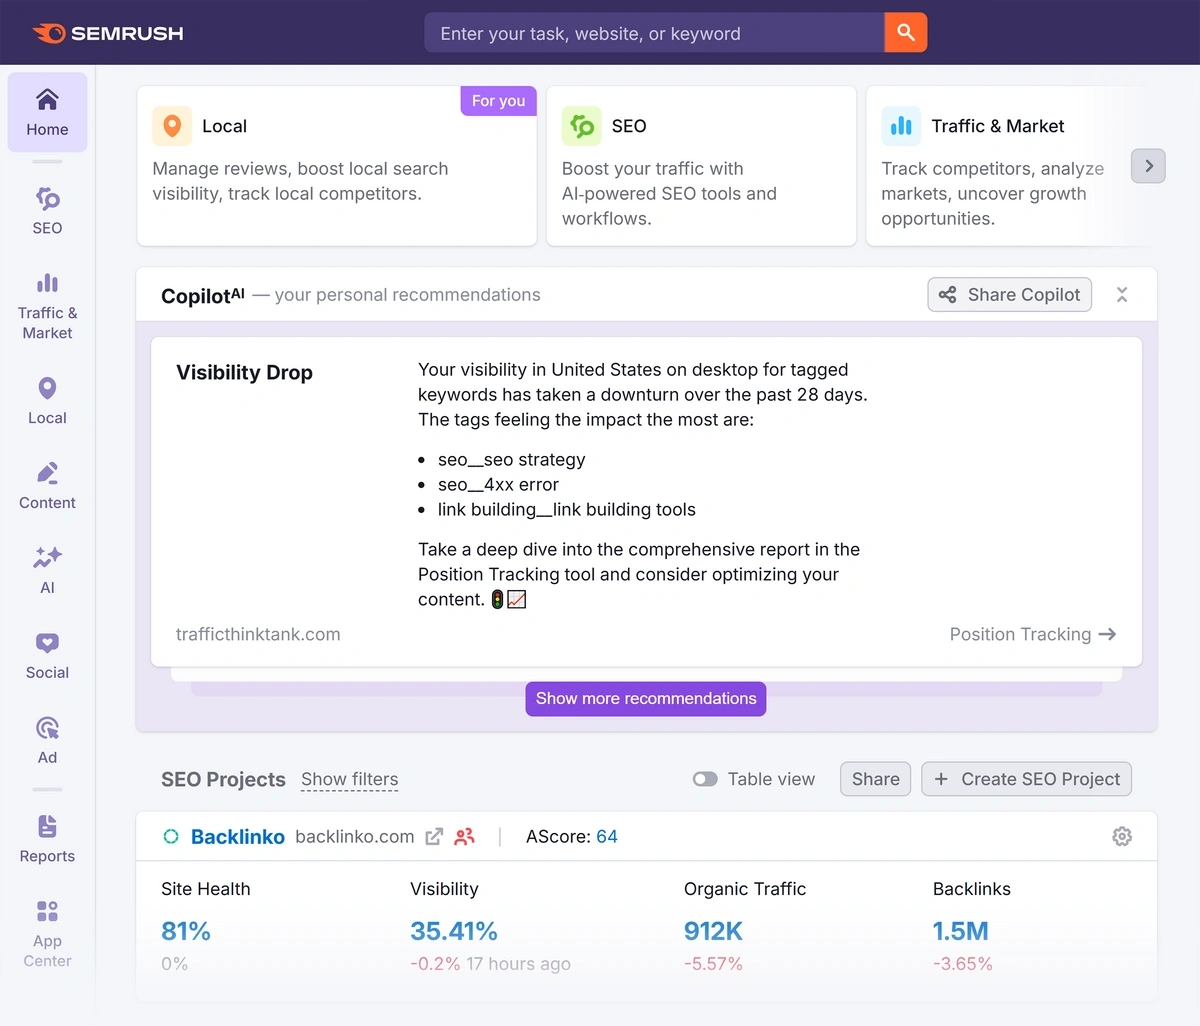Screen dimensions: 1200x1026
Task: Click Site Health value 81%
Action: pos(186,931)
